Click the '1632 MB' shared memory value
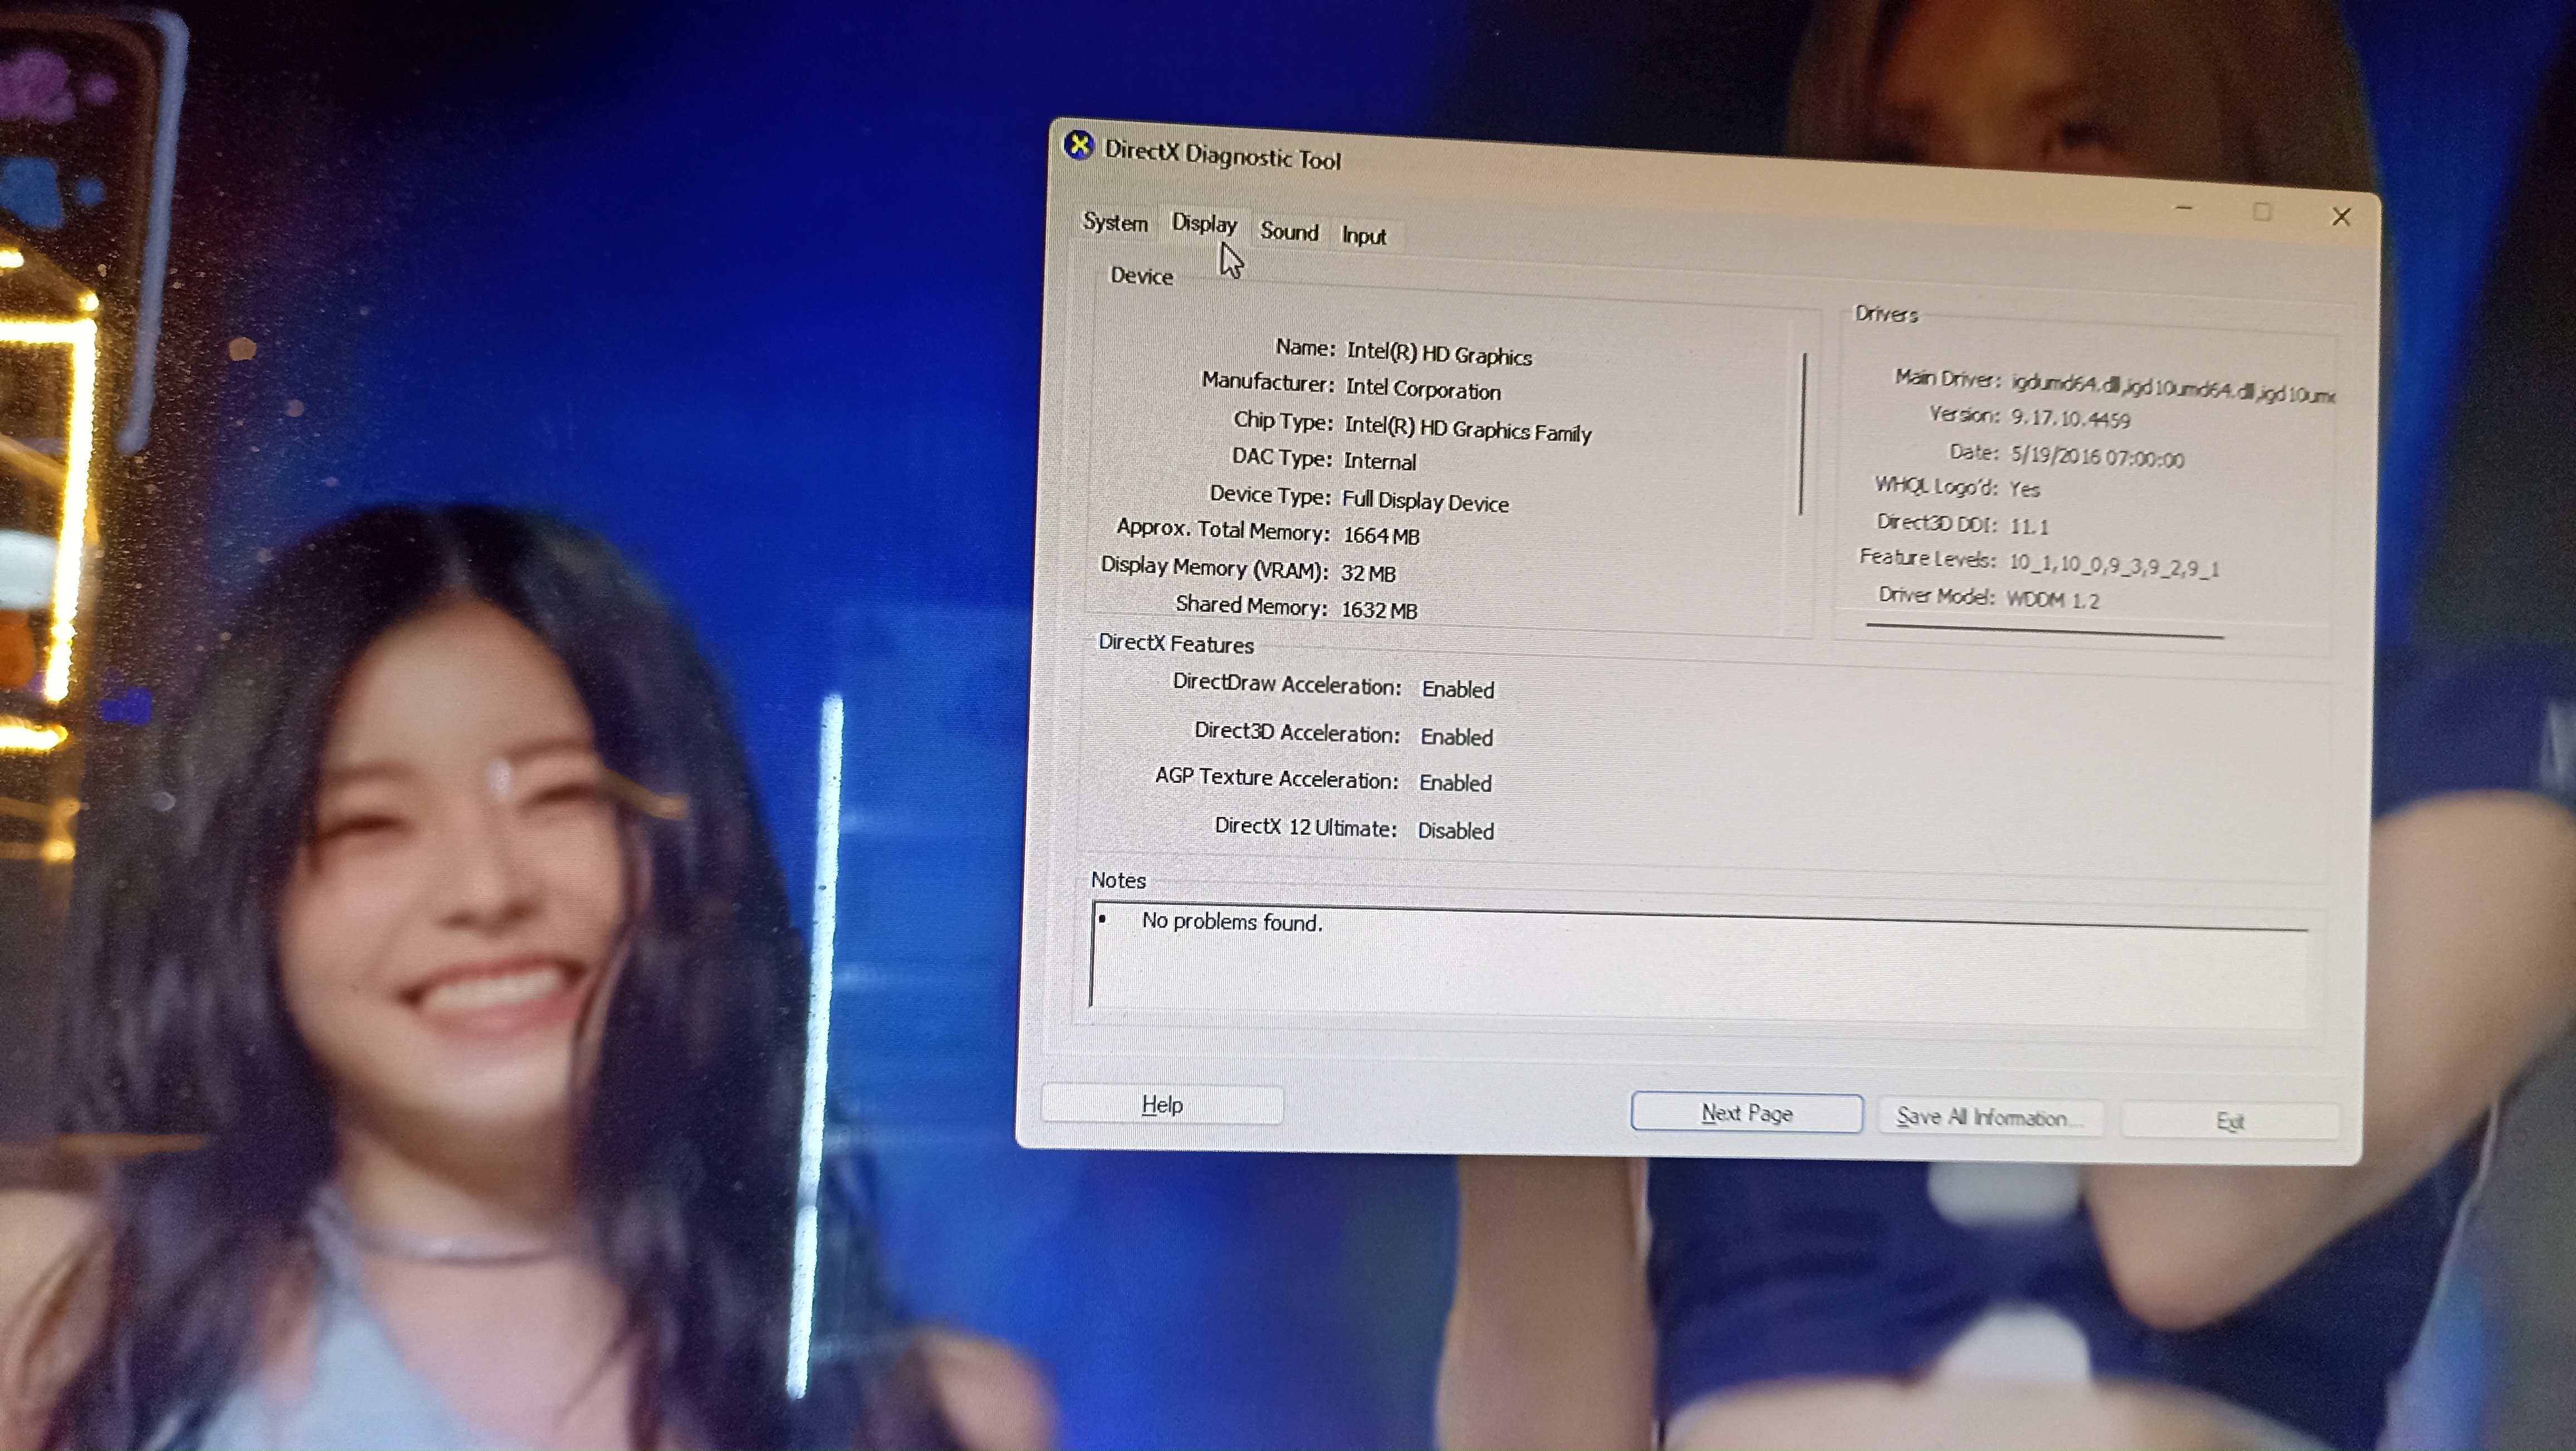 [1379, 610]
